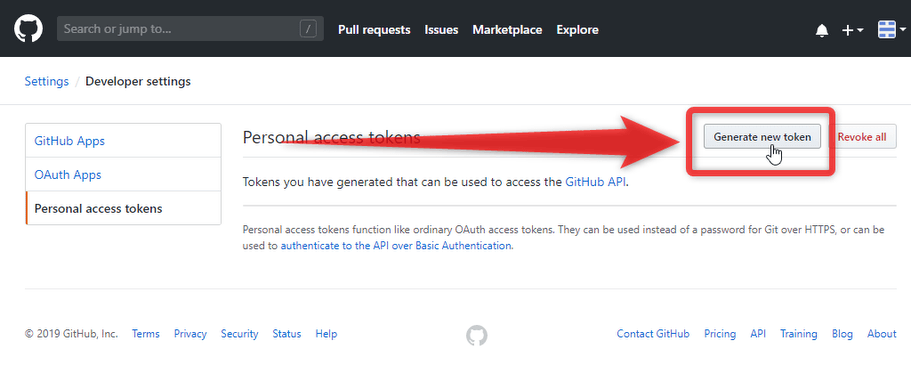Open the API footer link
This screenshot has height=365, width=911.
click(758, 334)
